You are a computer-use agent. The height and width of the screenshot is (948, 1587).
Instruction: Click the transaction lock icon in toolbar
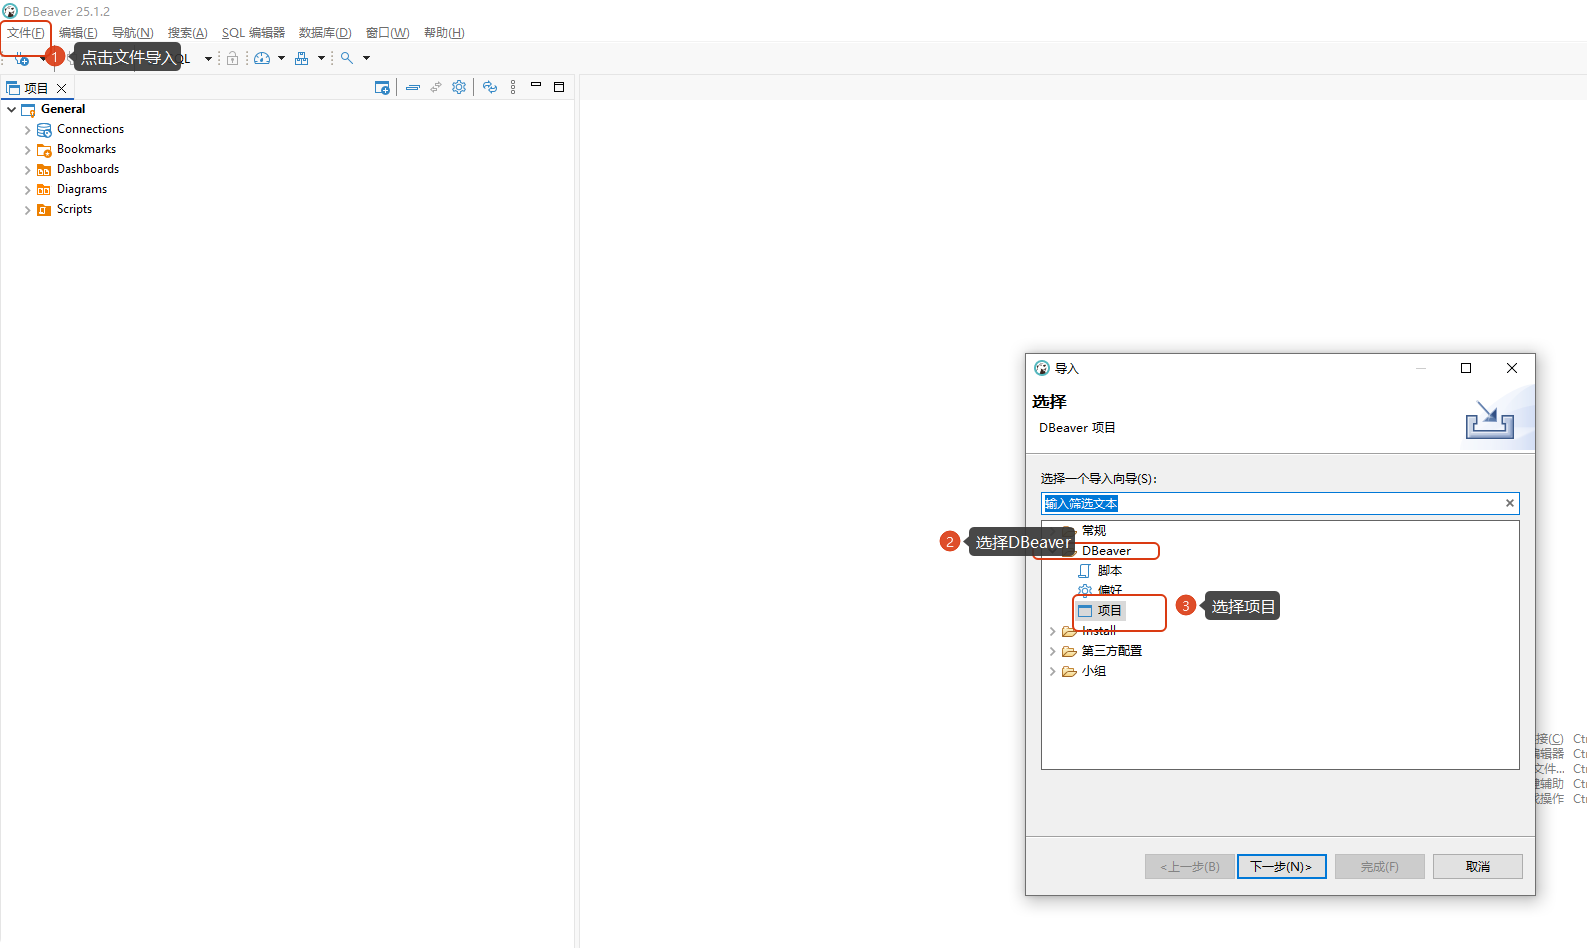tap(232, 58)
